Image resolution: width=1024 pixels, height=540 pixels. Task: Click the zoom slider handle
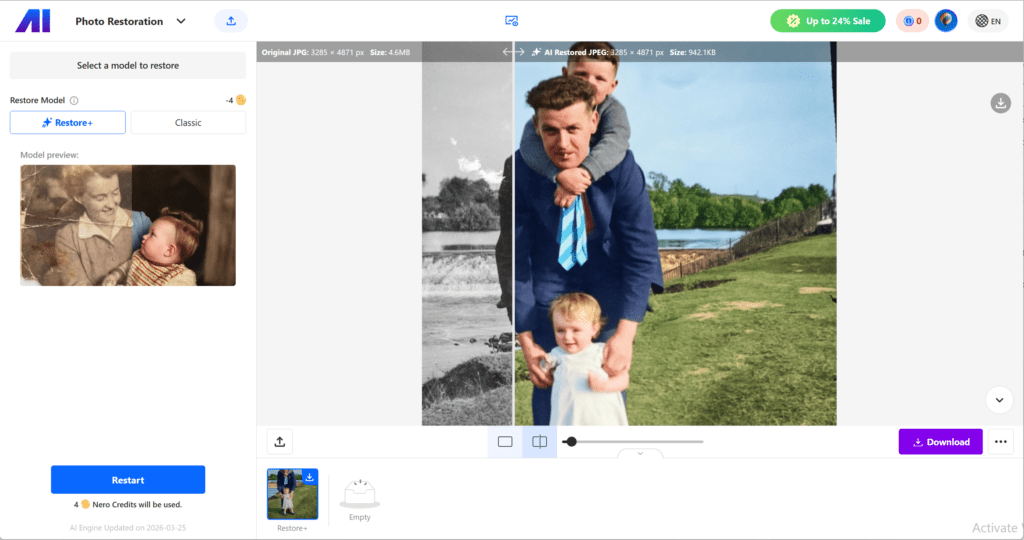click(x=570, y=442)
